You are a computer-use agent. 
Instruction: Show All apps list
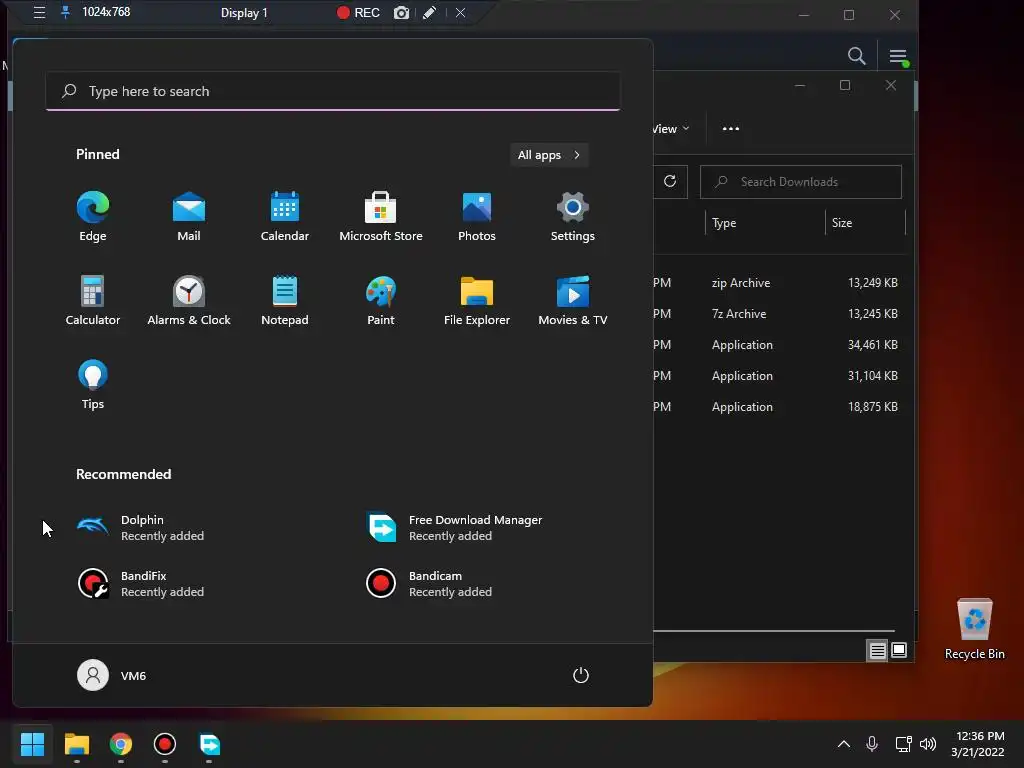pos(549,155)
